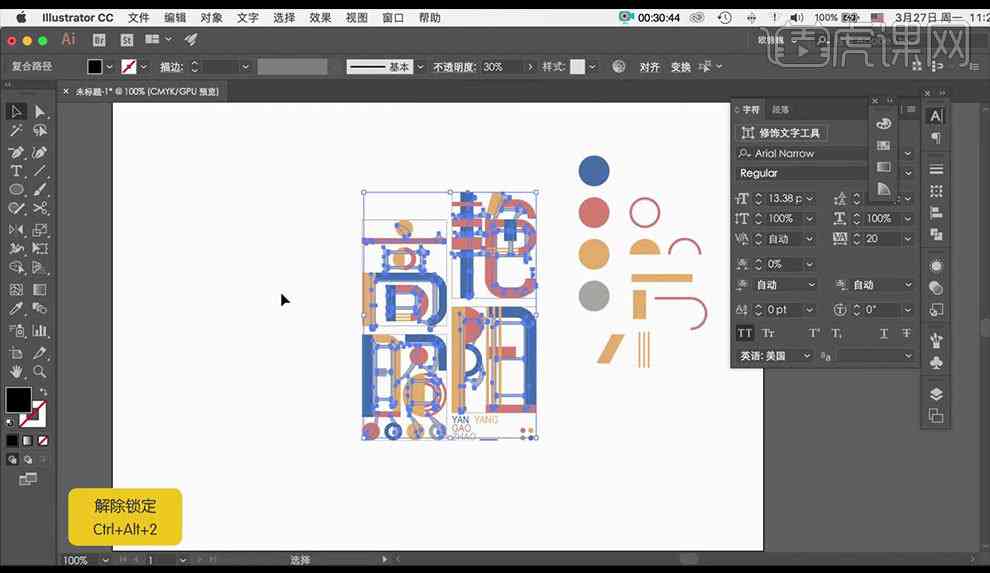The height and width of the screenshot is (573, 990).
Task: Open Adobe Bridge via Br button
Action: tap(99, 40)
